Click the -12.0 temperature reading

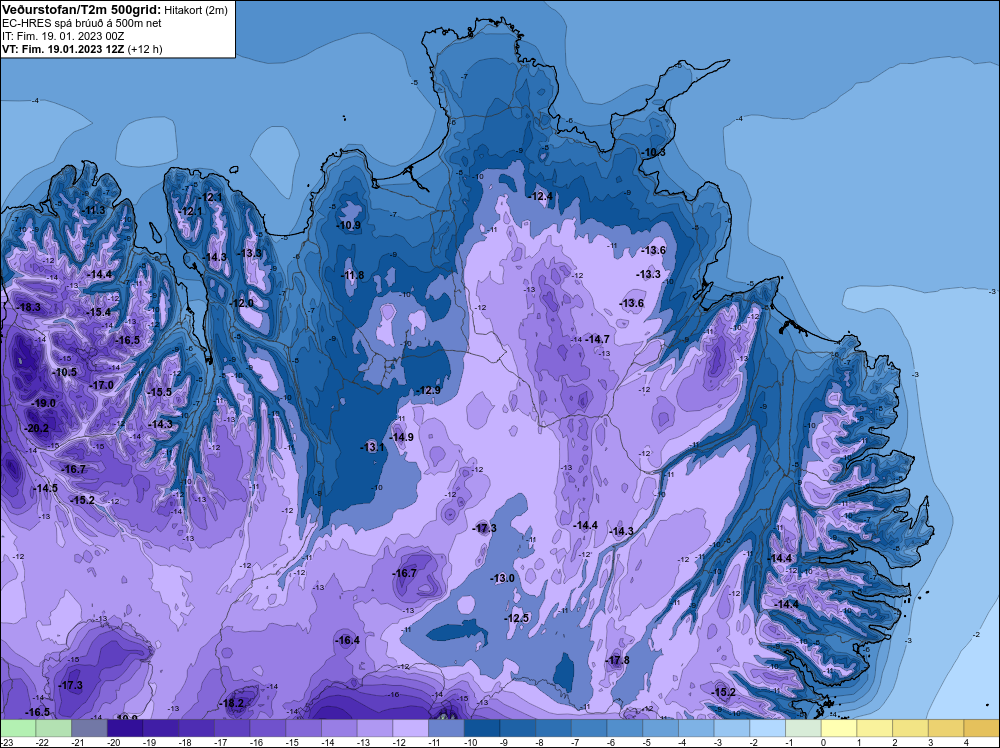(241, 303)
